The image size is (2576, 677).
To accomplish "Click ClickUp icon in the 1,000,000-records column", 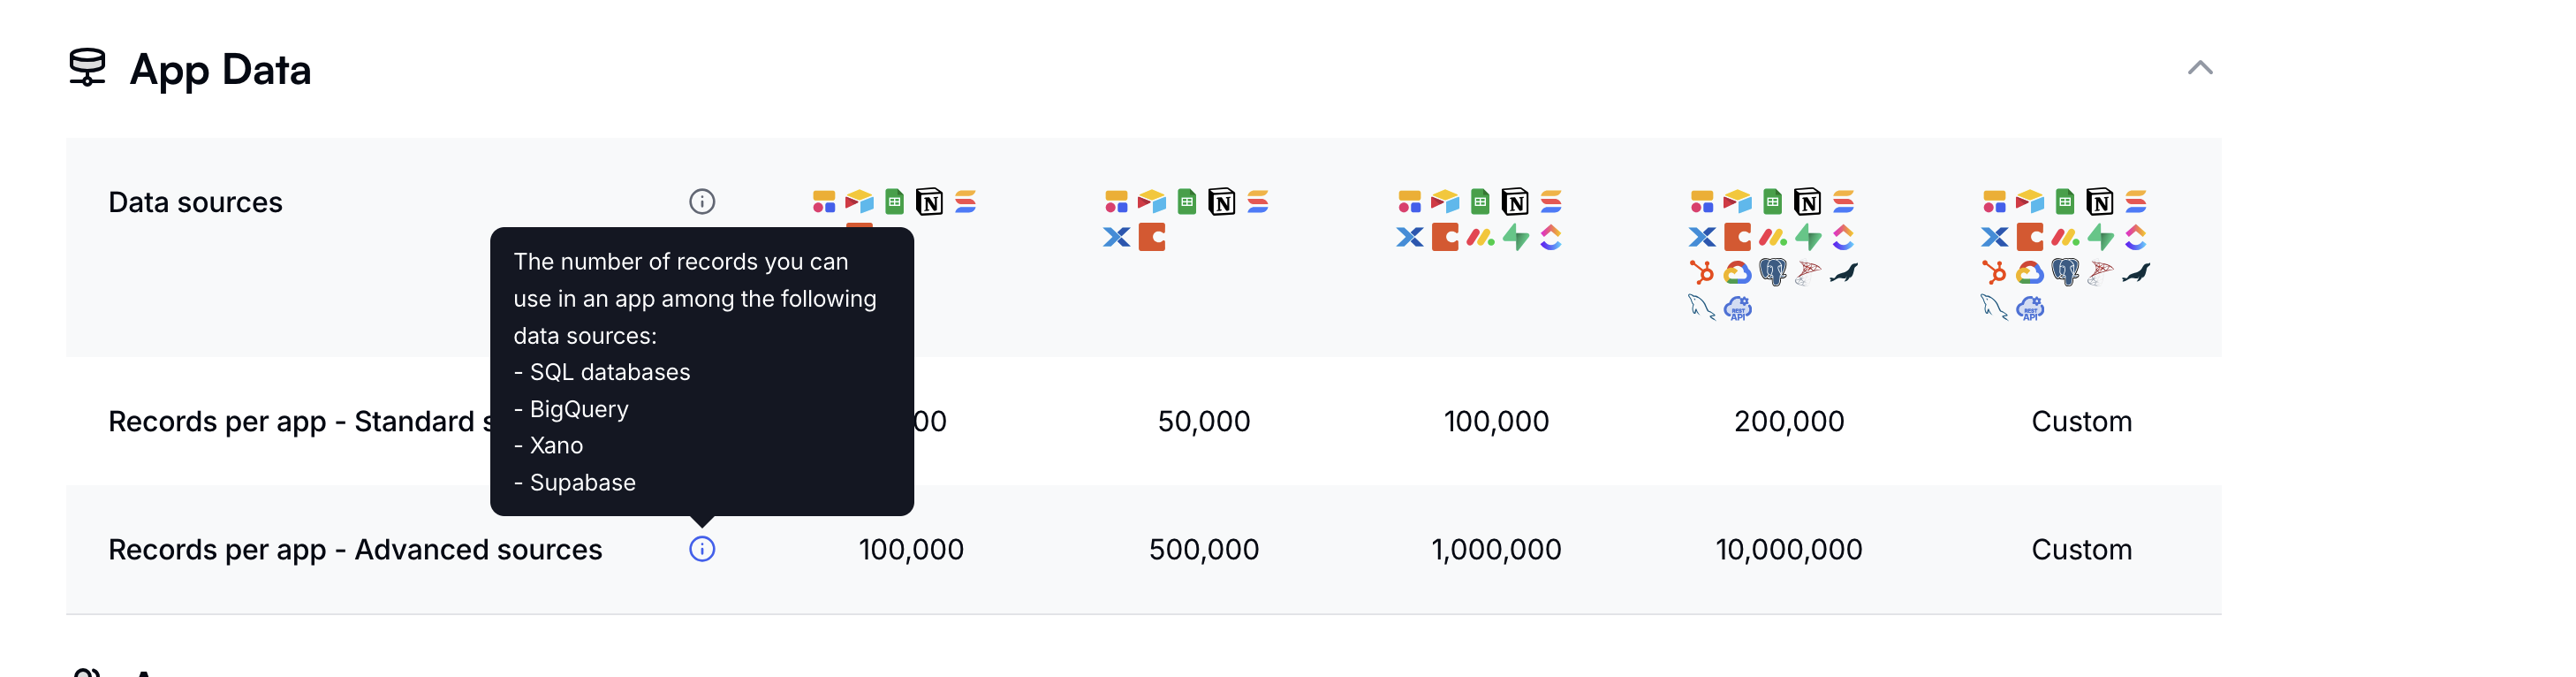I will click(x=1550, y=237).
